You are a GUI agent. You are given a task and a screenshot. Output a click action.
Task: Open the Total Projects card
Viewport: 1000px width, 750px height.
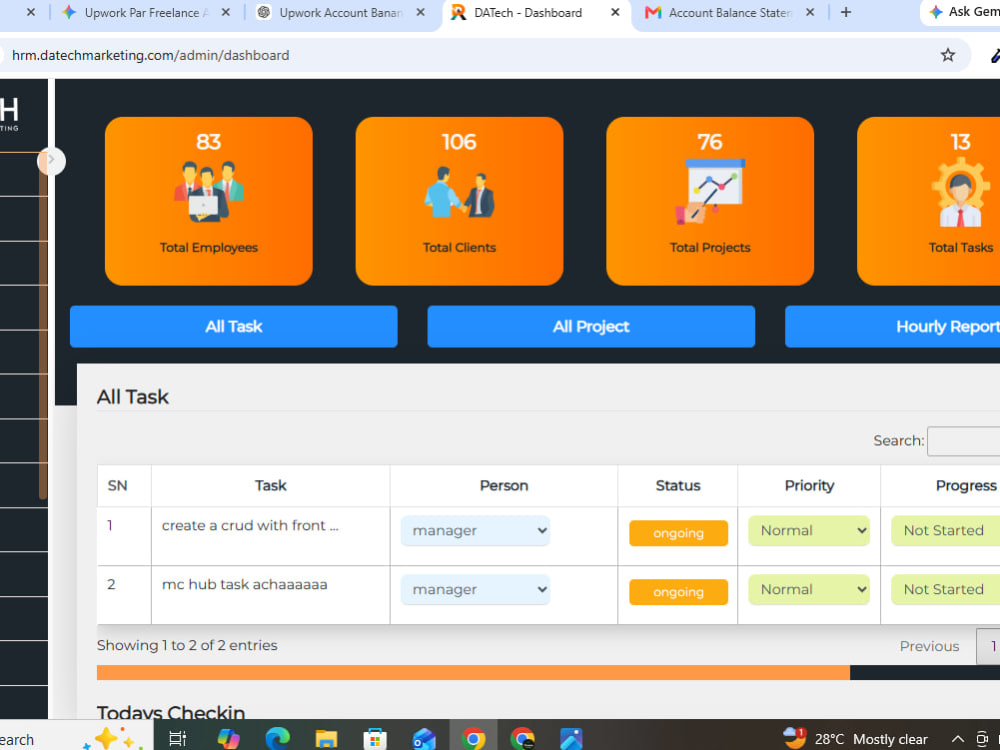(710, 201)
